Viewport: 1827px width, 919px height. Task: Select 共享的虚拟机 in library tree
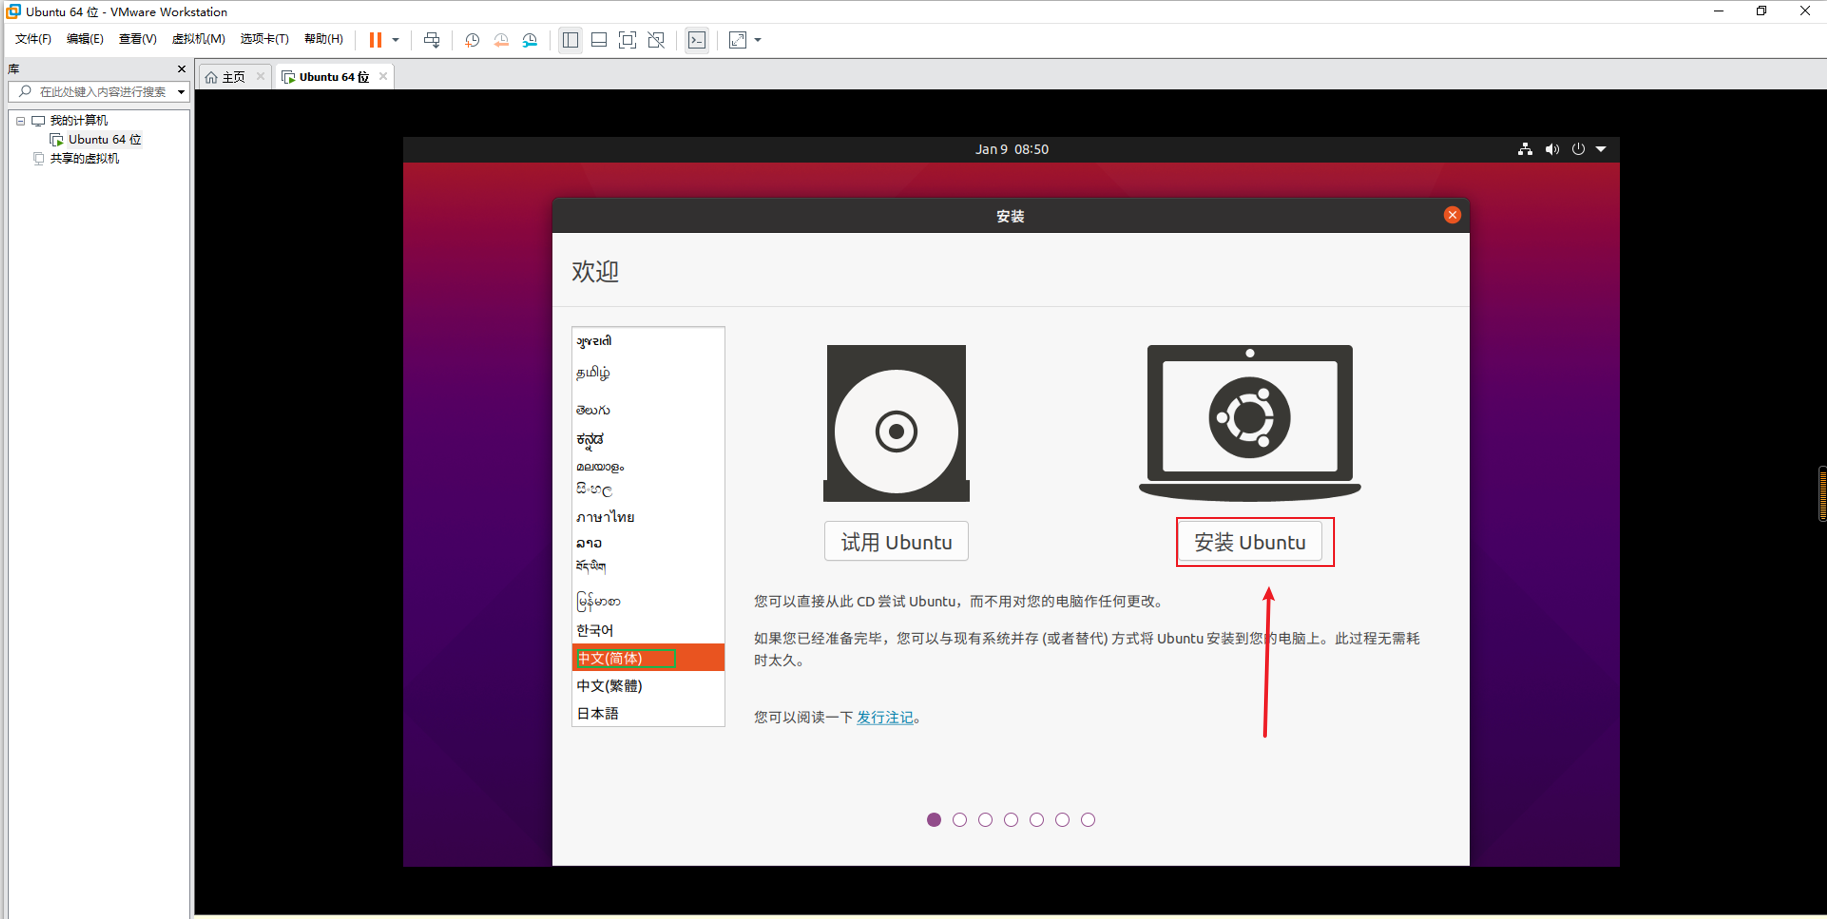tap(84, 159)
